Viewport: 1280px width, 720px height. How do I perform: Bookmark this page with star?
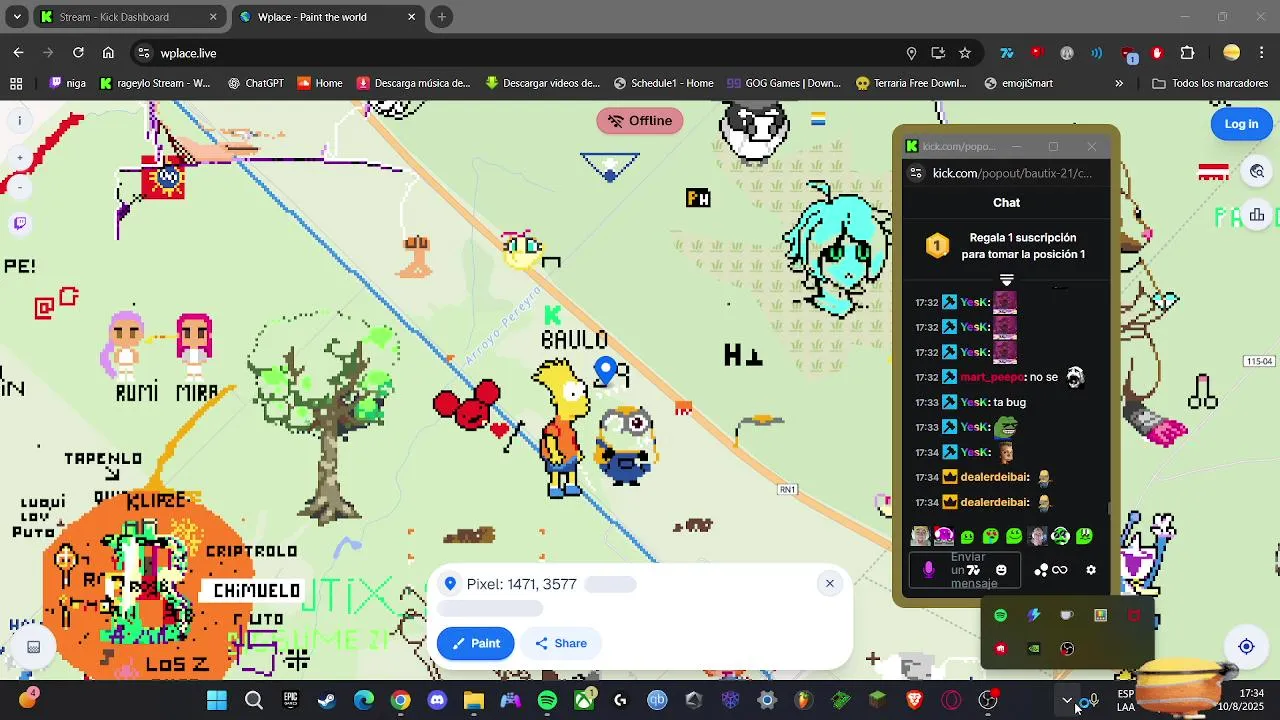point(965,53)
